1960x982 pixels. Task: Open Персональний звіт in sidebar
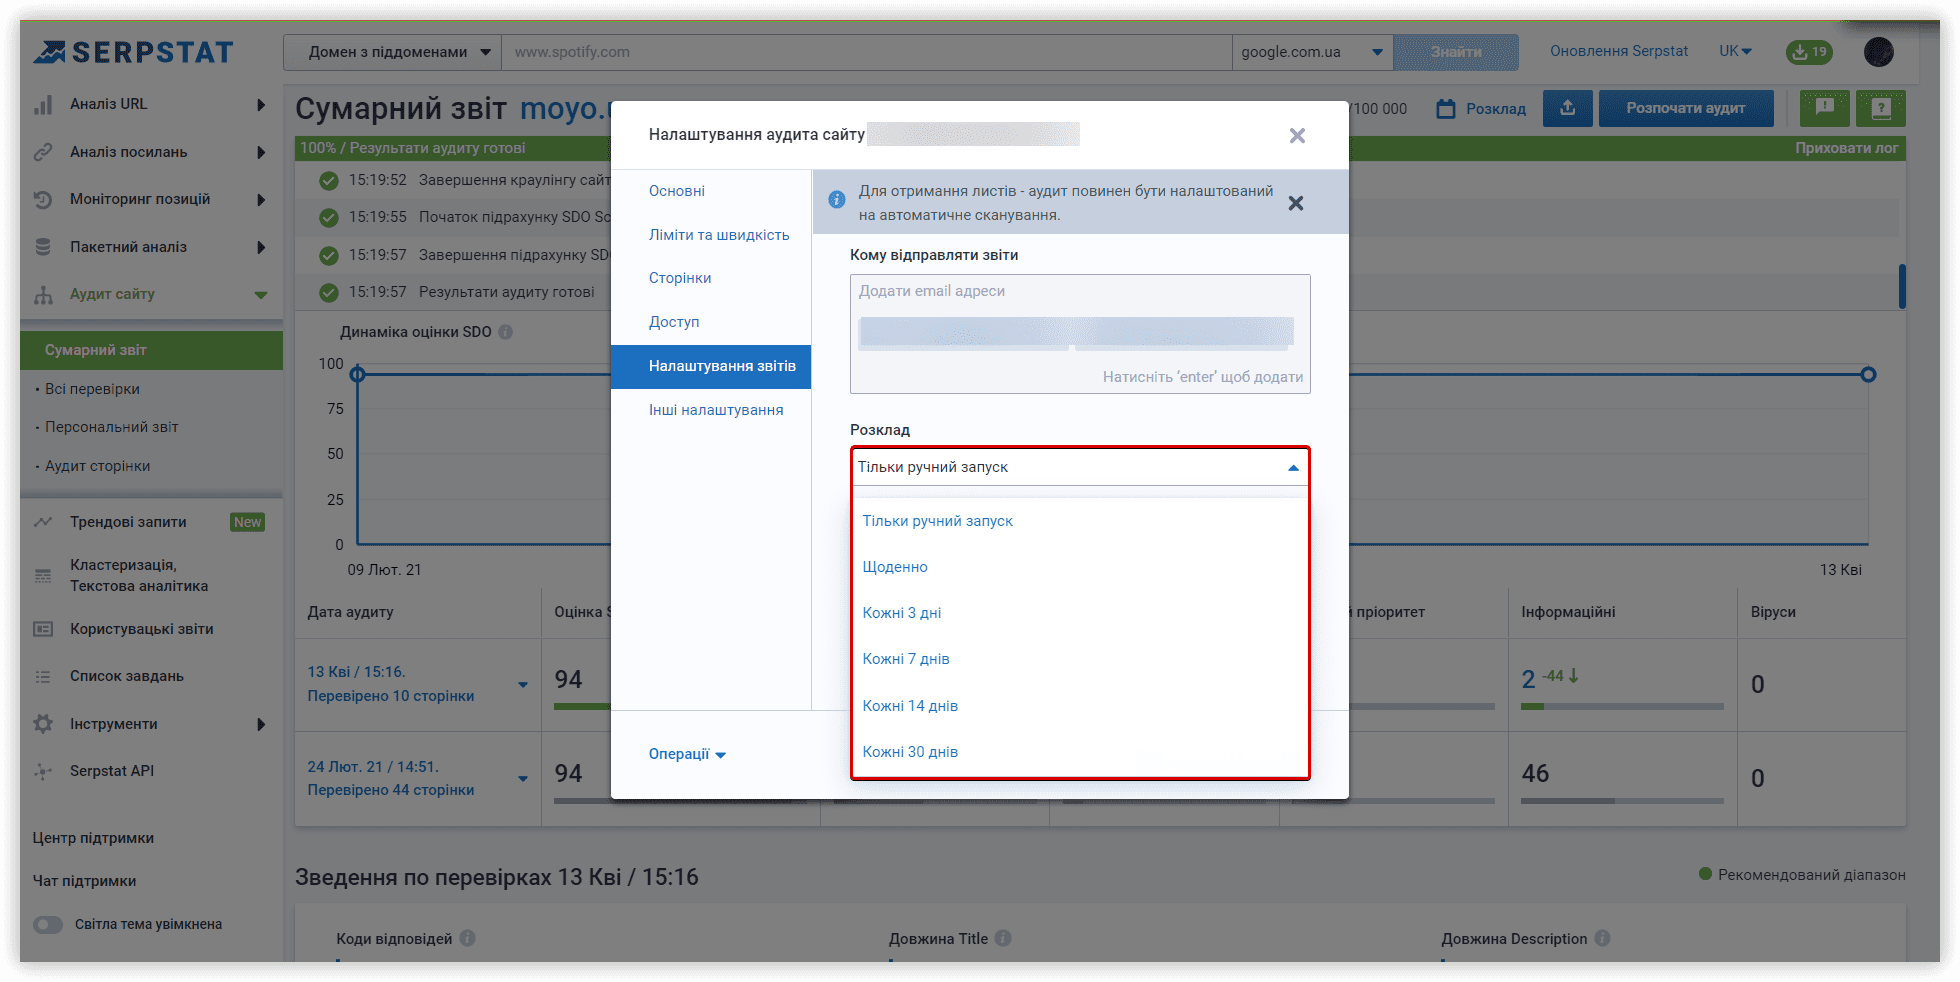coord(111,427)
